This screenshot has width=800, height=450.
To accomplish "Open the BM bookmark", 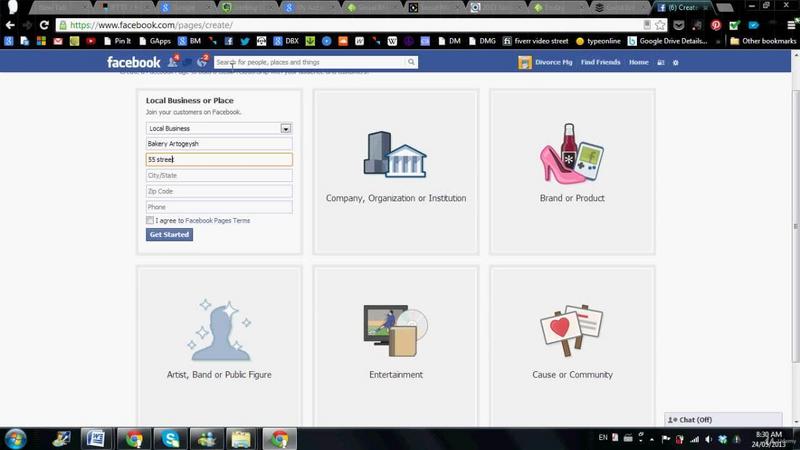I will click(x=189, y=41).
